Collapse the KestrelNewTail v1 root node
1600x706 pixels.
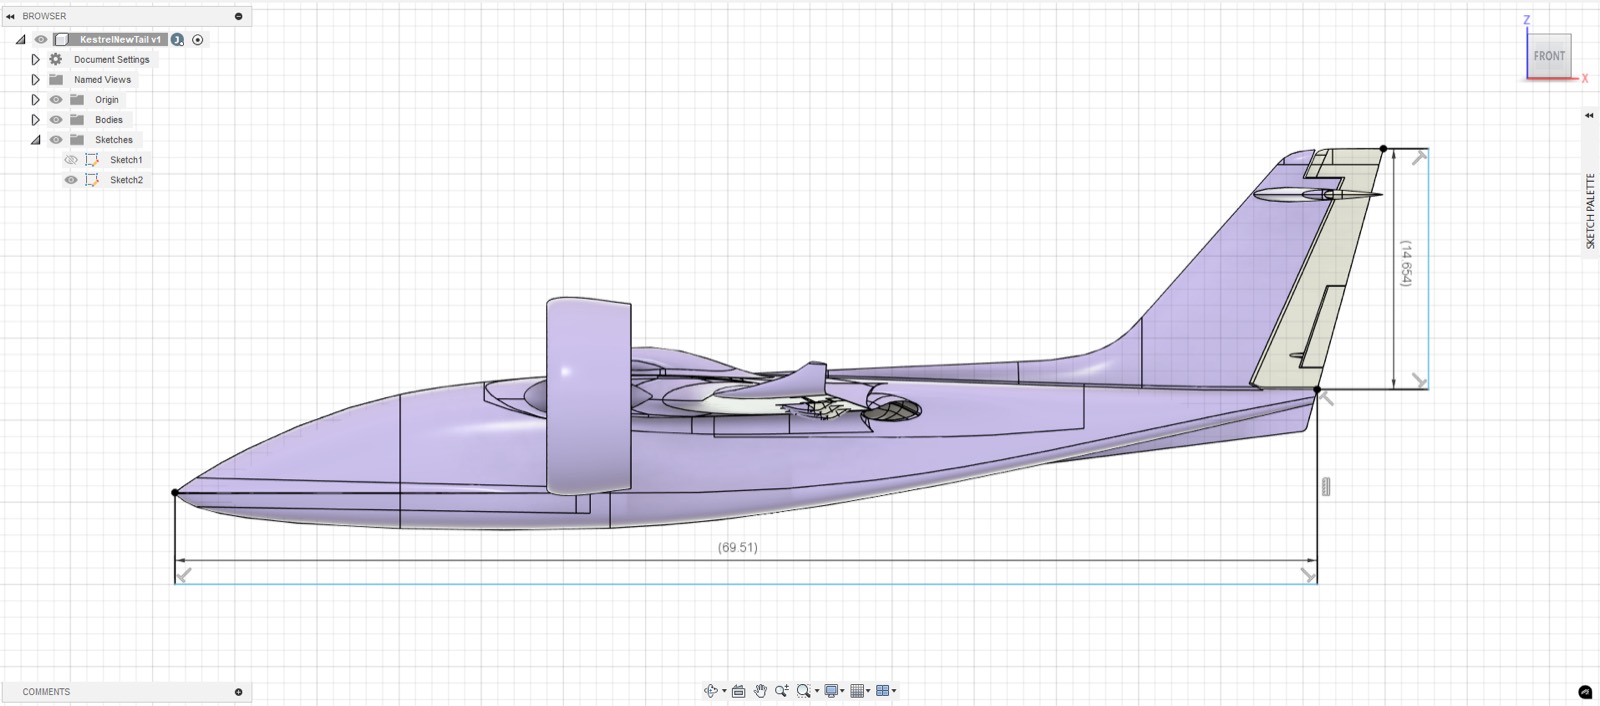click(x=20, y=40)
